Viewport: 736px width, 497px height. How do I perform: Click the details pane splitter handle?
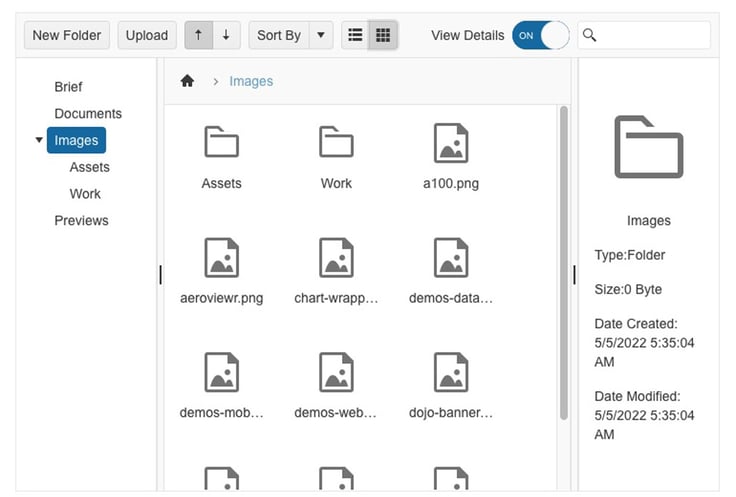[575, 275]
